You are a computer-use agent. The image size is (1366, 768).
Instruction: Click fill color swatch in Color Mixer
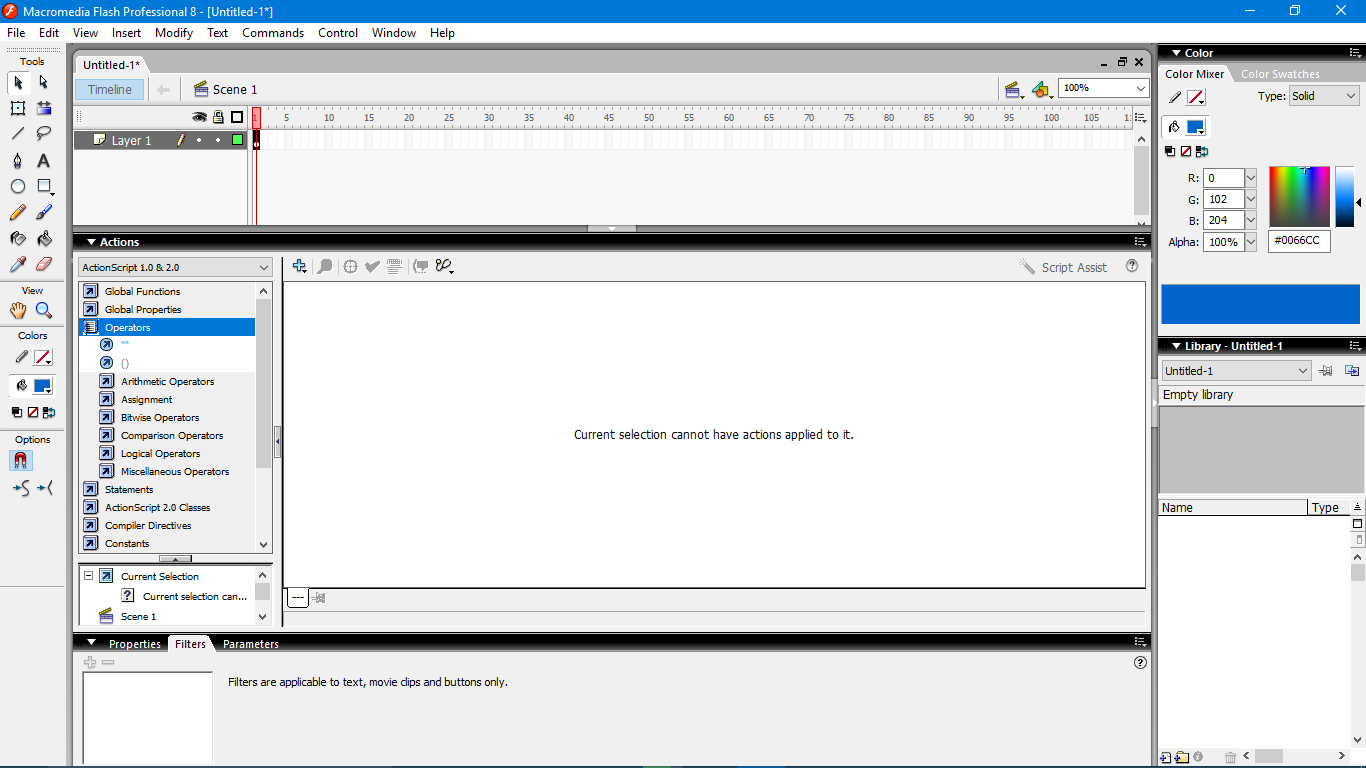point(1196,127)
